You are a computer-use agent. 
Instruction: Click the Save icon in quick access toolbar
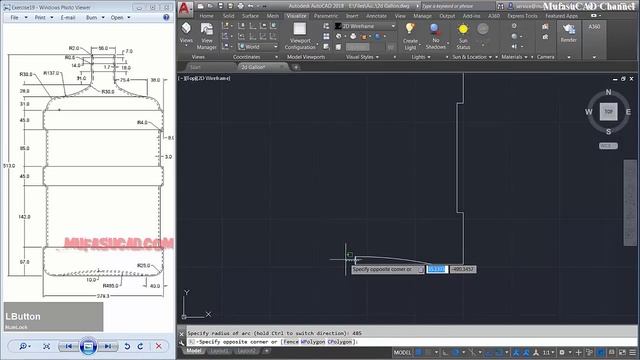tap(220, 6)
